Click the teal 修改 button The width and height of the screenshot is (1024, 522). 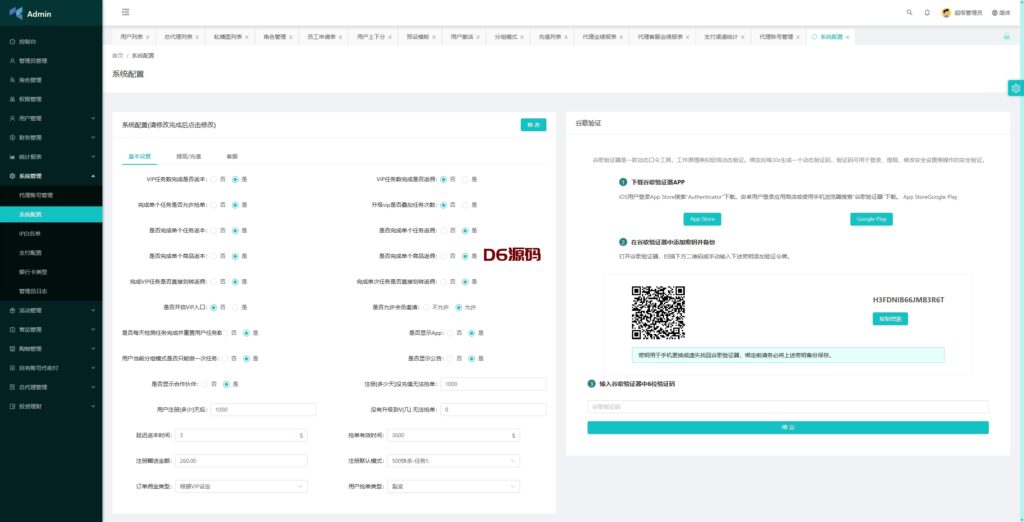pos(533,125)
